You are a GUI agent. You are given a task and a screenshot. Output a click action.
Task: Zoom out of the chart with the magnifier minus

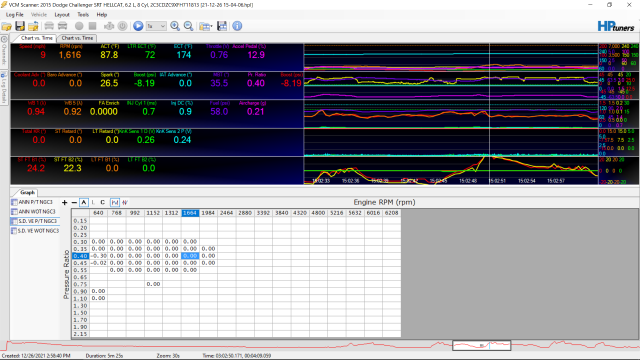[189, 26]
